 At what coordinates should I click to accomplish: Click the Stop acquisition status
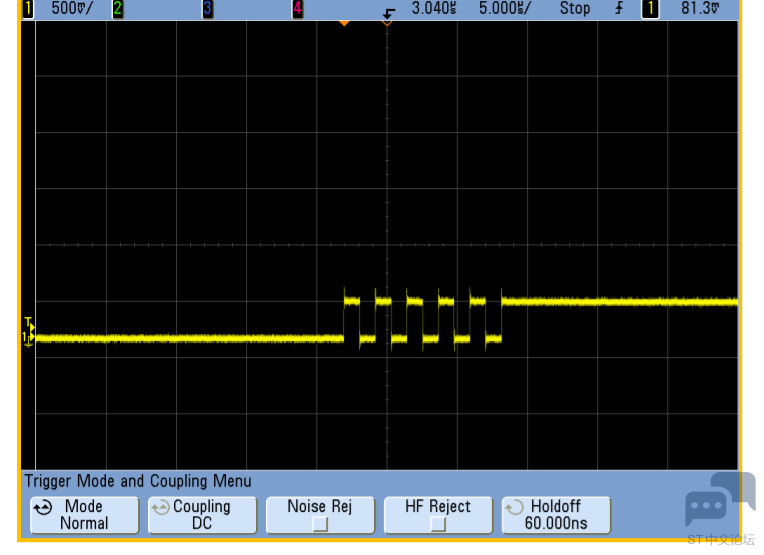click(574, 8)
